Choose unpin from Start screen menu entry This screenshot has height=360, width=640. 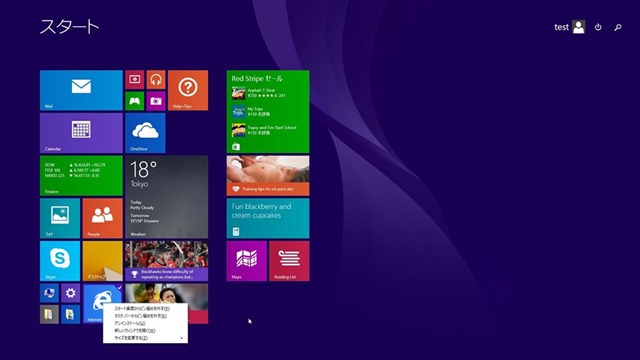click(x=145, y=309)
